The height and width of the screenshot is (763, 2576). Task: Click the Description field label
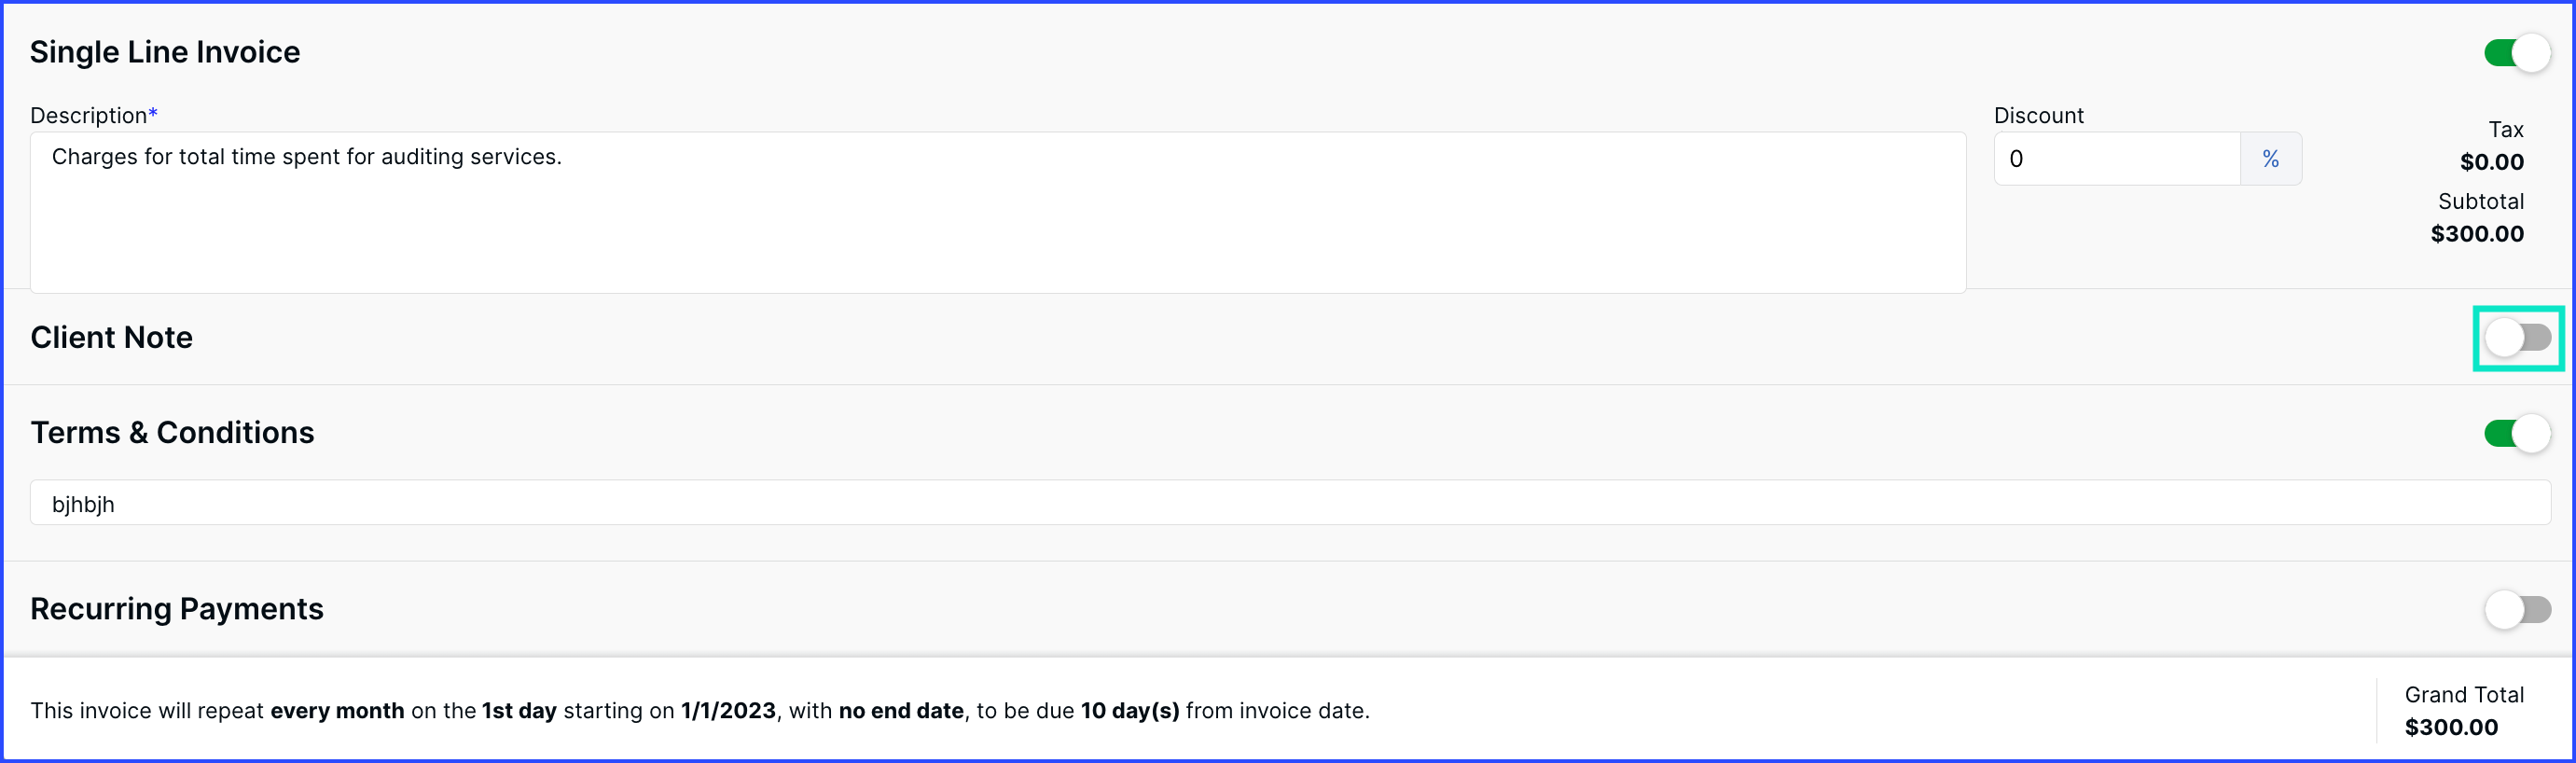point(94,115)
